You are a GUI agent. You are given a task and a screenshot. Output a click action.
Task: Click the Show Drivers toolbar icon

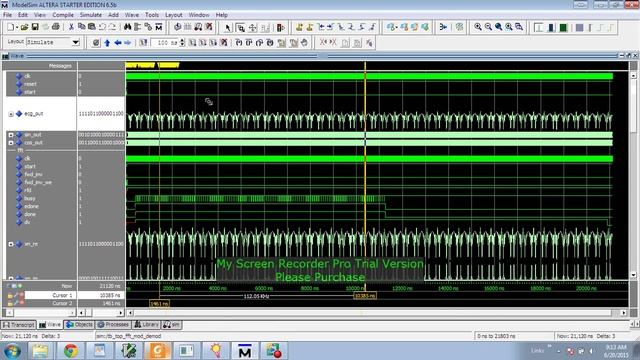tap(443, 27)
